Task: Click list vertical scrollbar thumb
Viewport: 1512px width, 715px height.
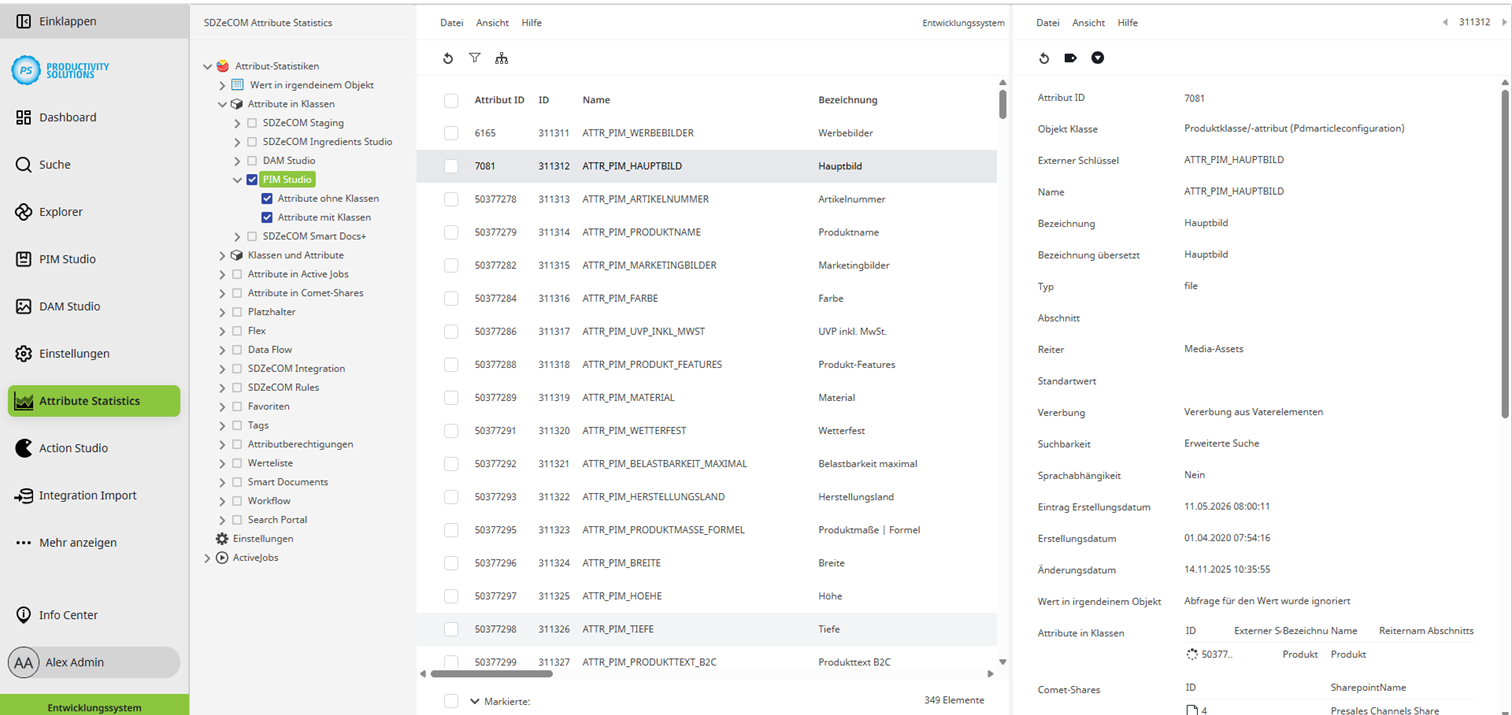Action: 1003,103
